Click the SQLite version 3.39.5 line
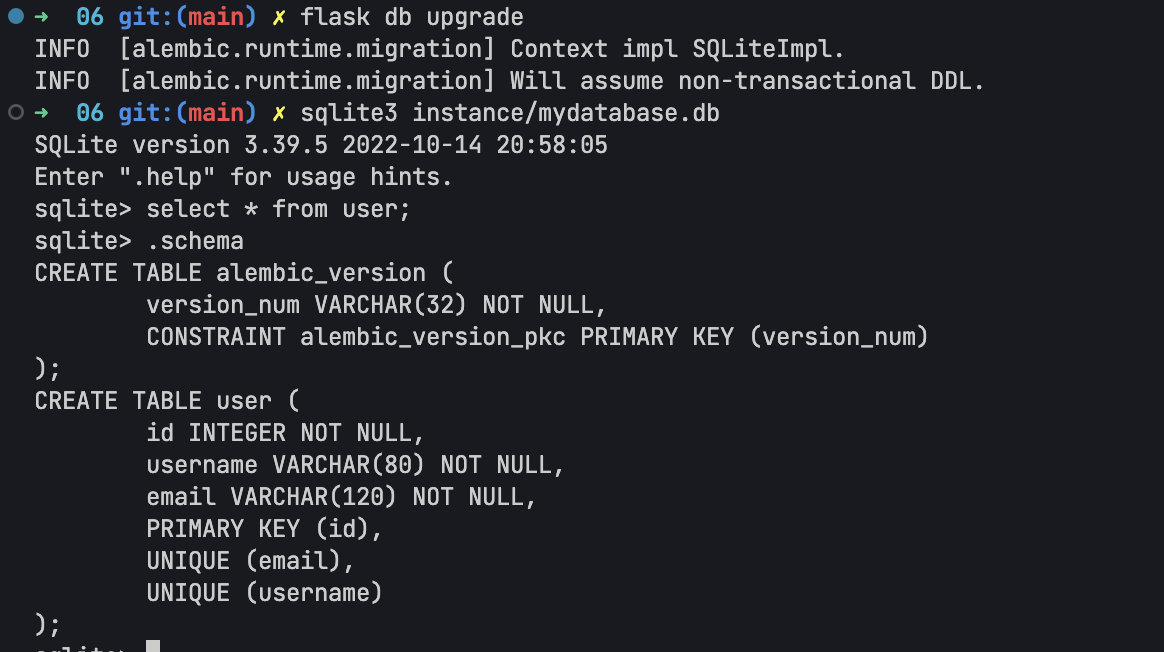Image resolution: width=1164 pixels, height=652 pixels. (321, 145)
